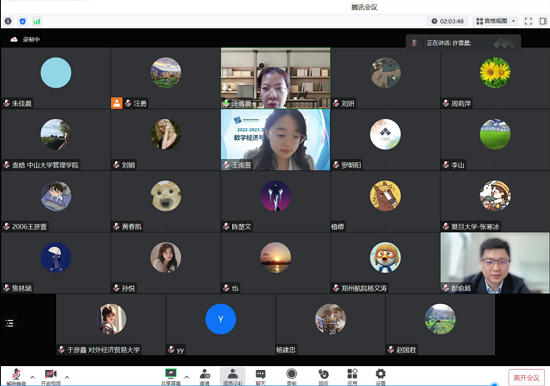550x386 pixels.
Task: Click the red Leave Meeting button
Action: tap(526, 378)
